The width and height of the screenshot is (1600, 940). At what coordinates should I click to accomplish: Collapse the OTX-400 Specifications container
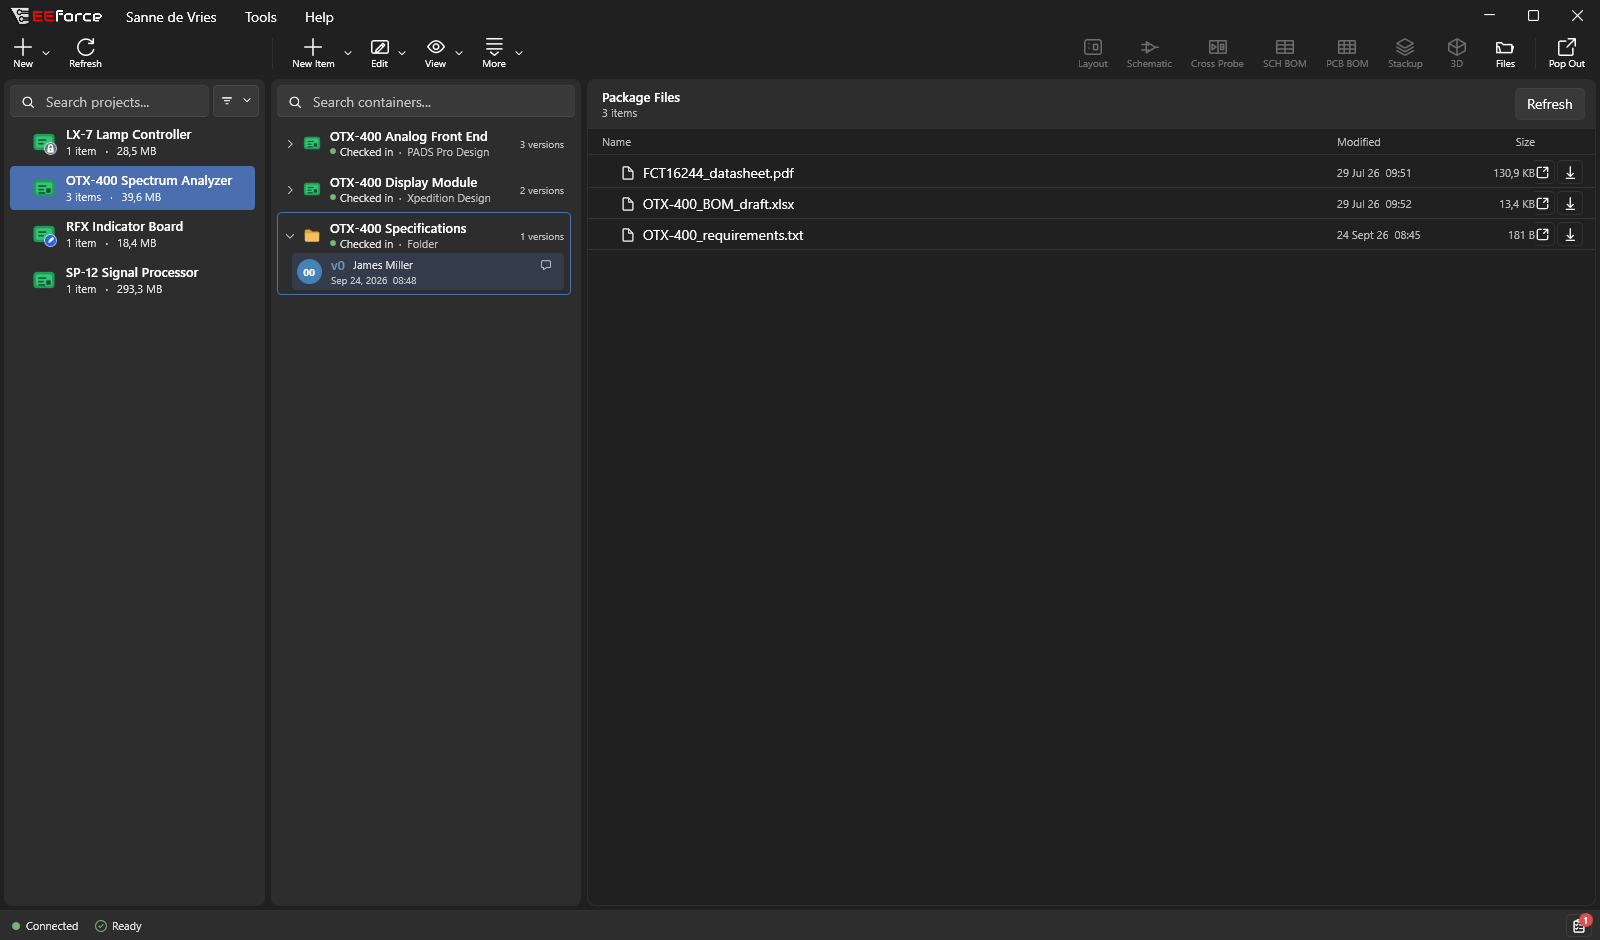pyautogui.click(x=290, y=236)
